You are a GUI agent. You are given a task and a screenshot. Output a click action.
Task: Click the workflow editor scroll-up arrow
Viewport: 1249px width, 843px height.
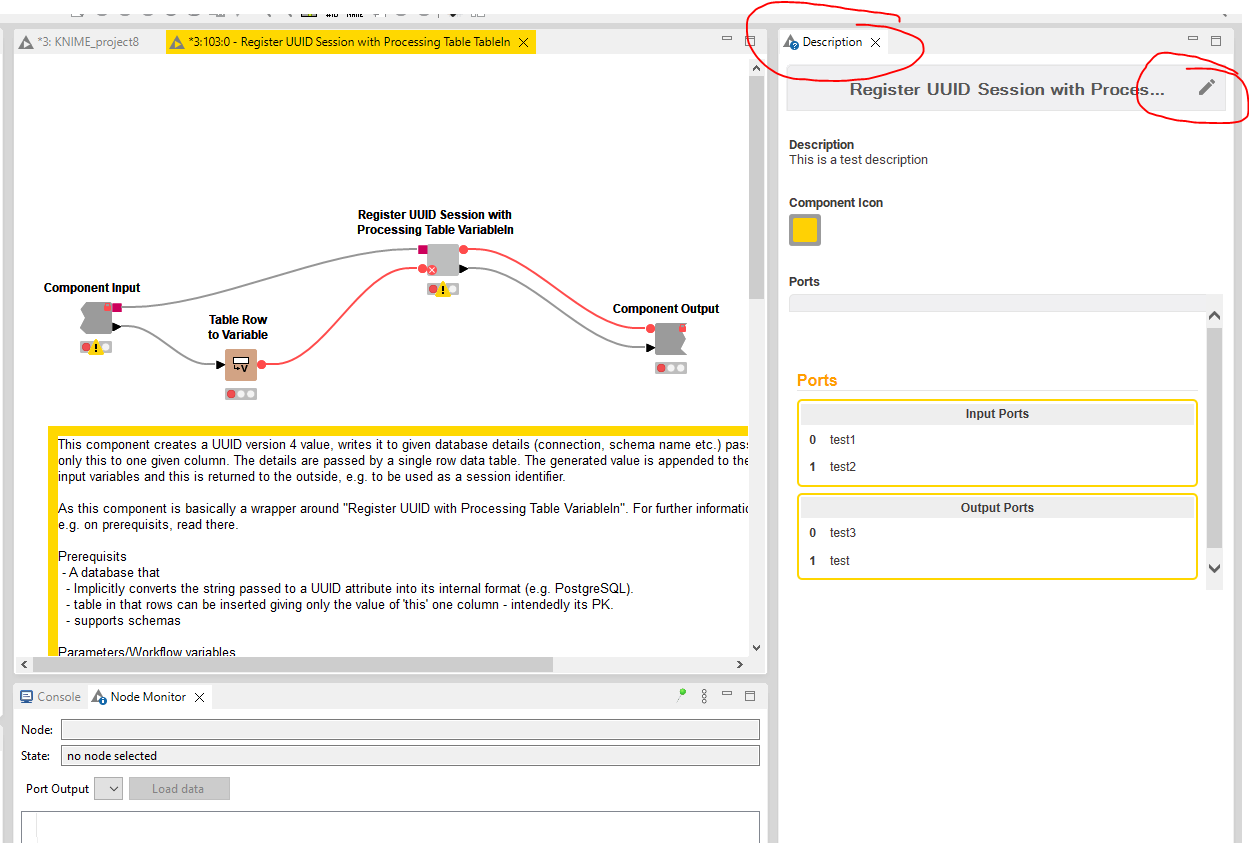click(x=756, y=66)
